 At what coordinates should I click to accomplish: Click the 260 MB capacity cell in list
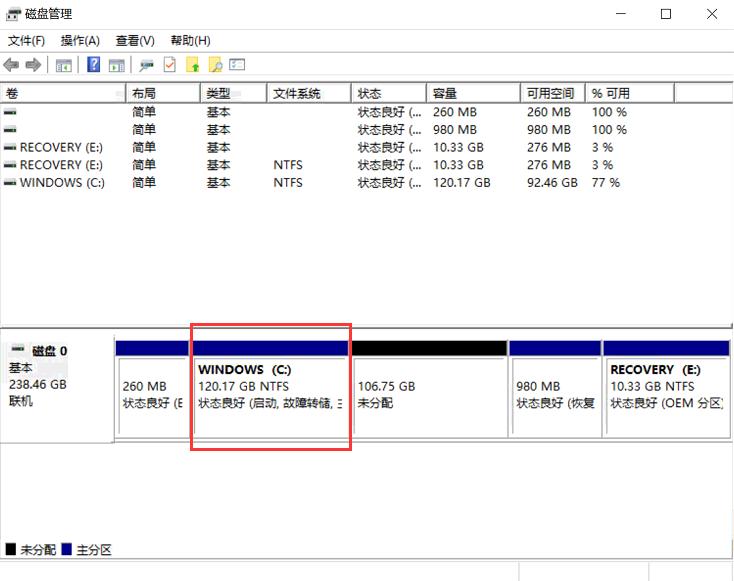(x=455, y=112)
